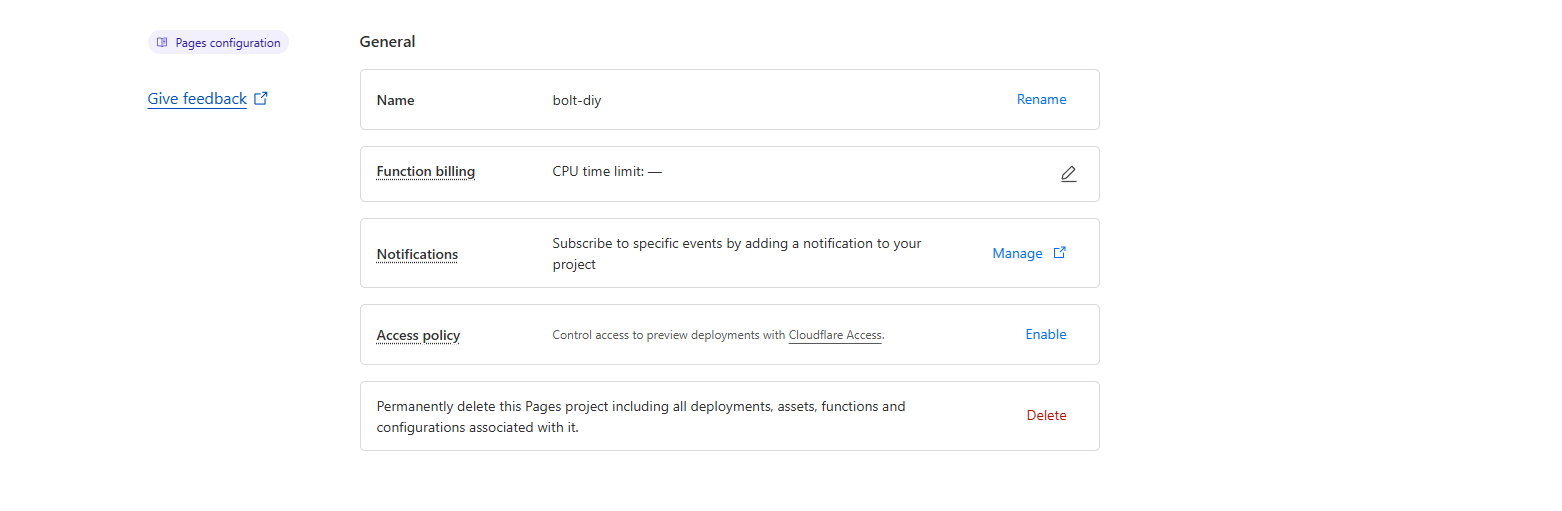Open the Give feedback link
The image size is (1562, 511).
tap(197, 99)
